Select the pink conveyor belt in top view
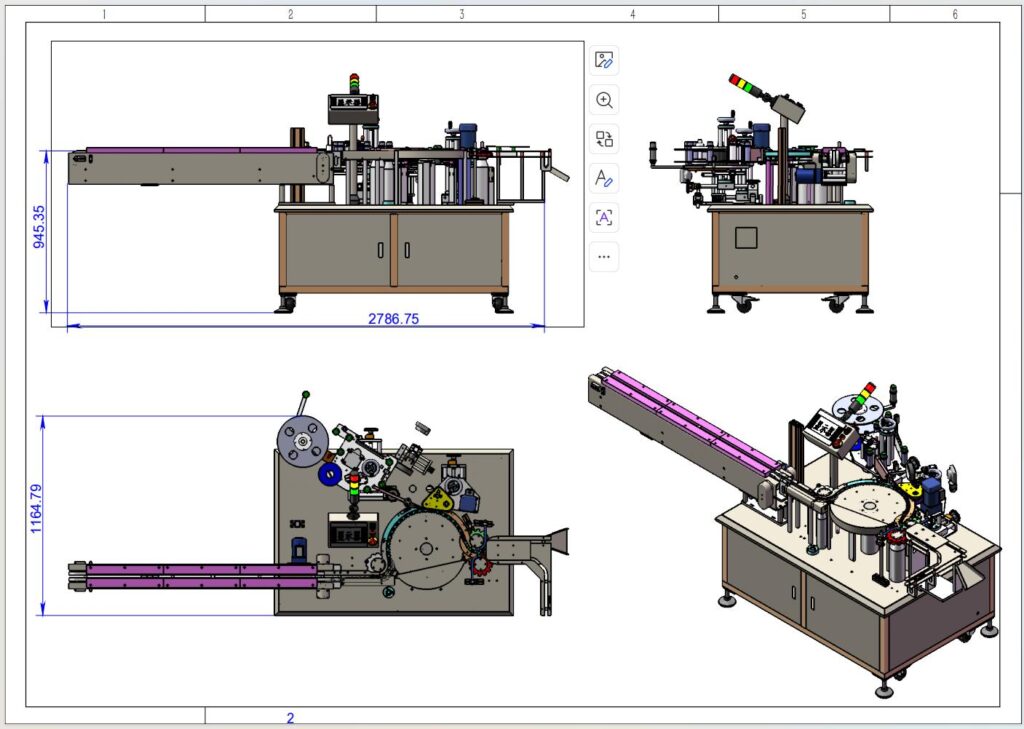 pyautogui.click(x=180, y=570)
